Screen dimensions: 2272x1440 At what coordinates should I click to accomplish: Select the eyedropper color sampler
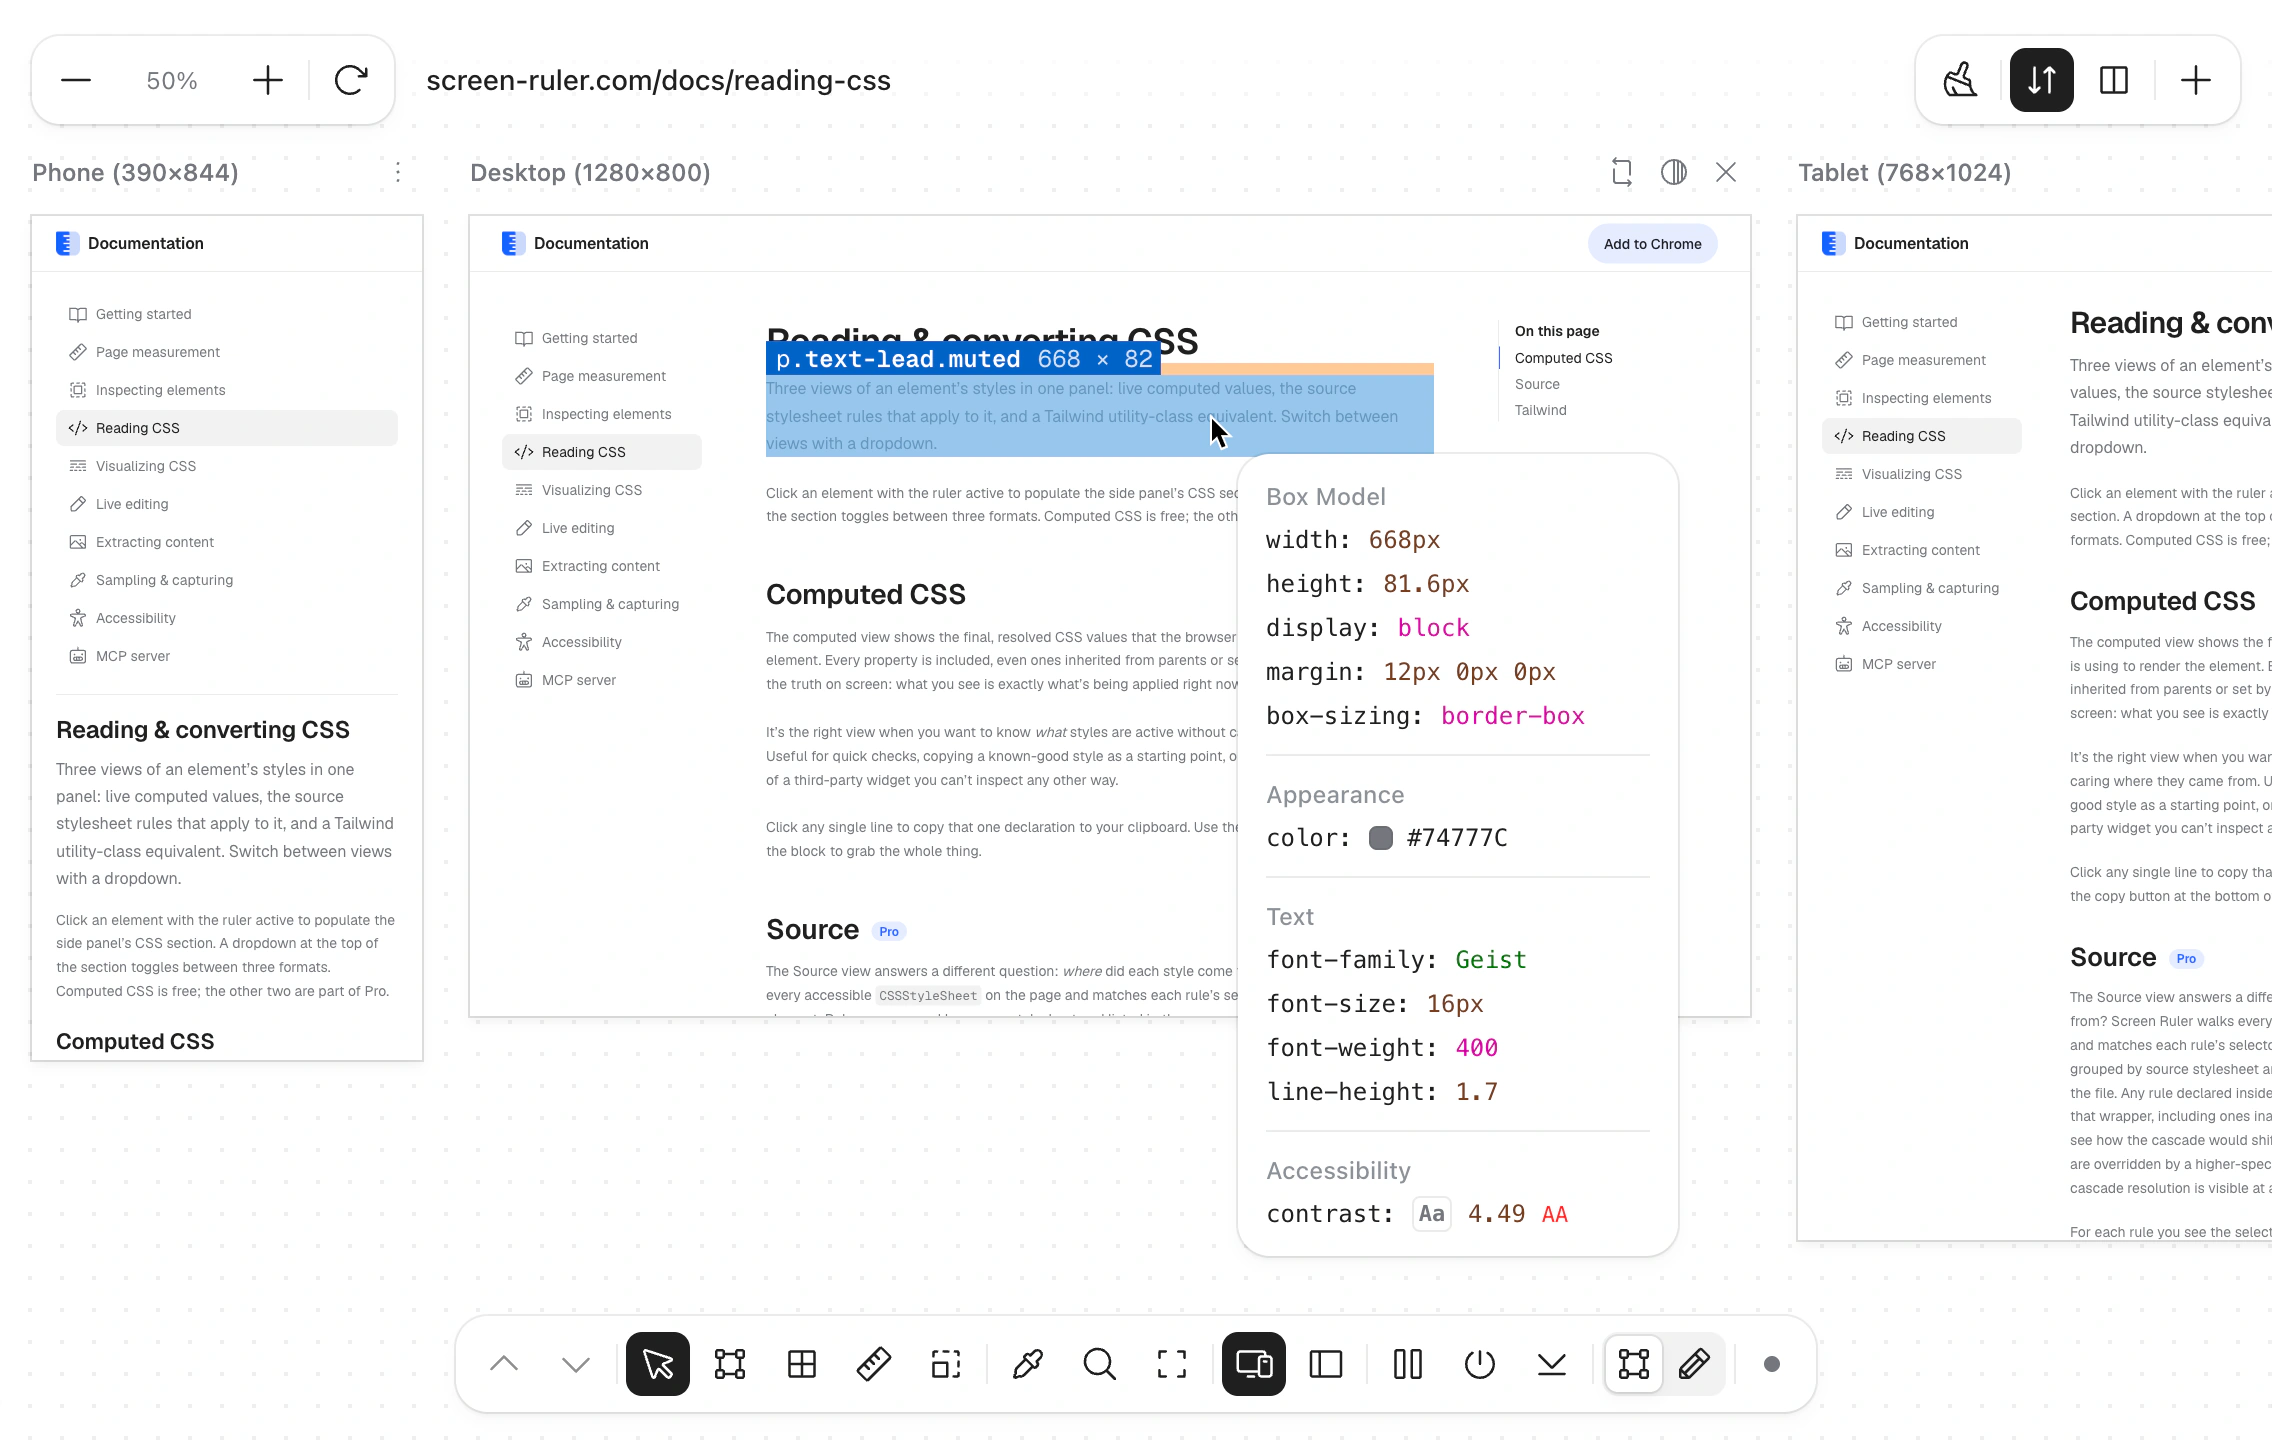[1028, 1364]
